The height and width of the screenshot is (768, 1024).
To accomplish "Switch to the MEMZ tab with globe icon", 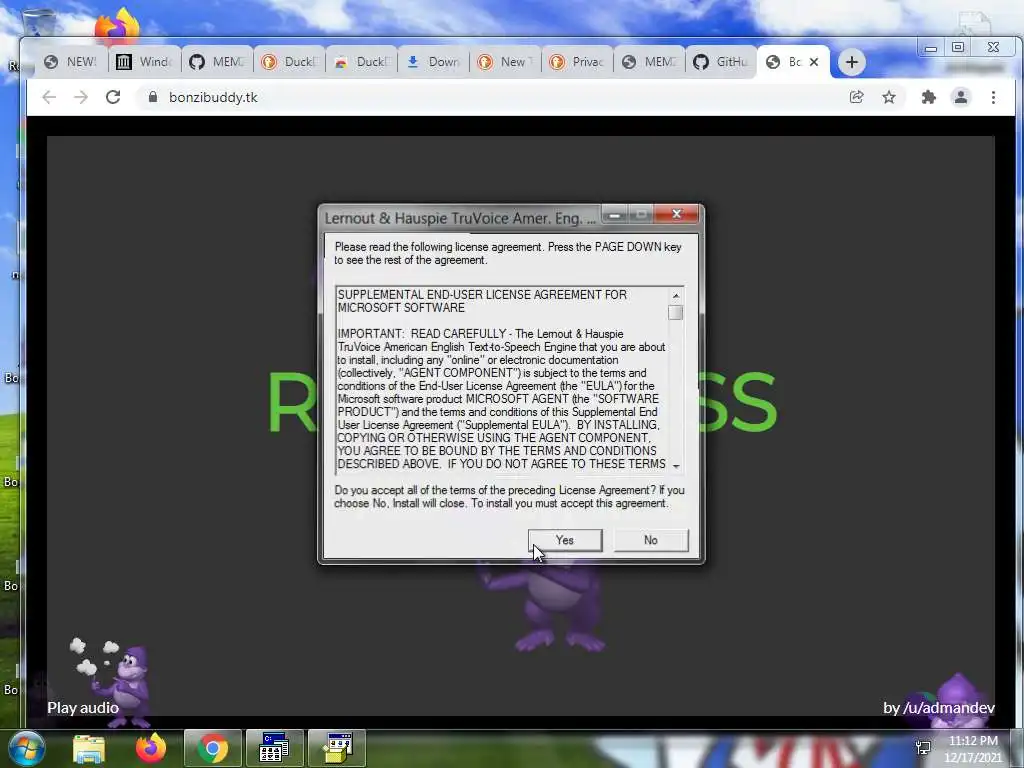I will (x=648, y=62).
